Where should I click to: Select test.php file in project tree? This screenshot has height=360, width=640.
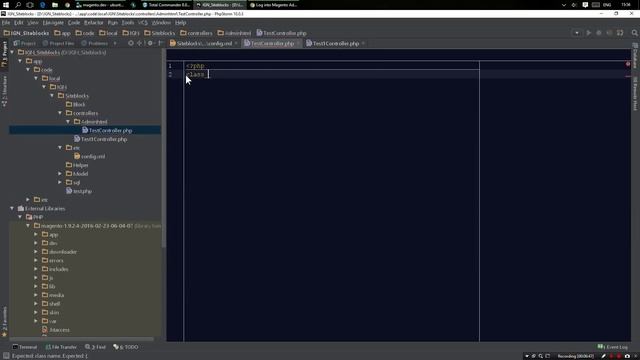[79, 191]
